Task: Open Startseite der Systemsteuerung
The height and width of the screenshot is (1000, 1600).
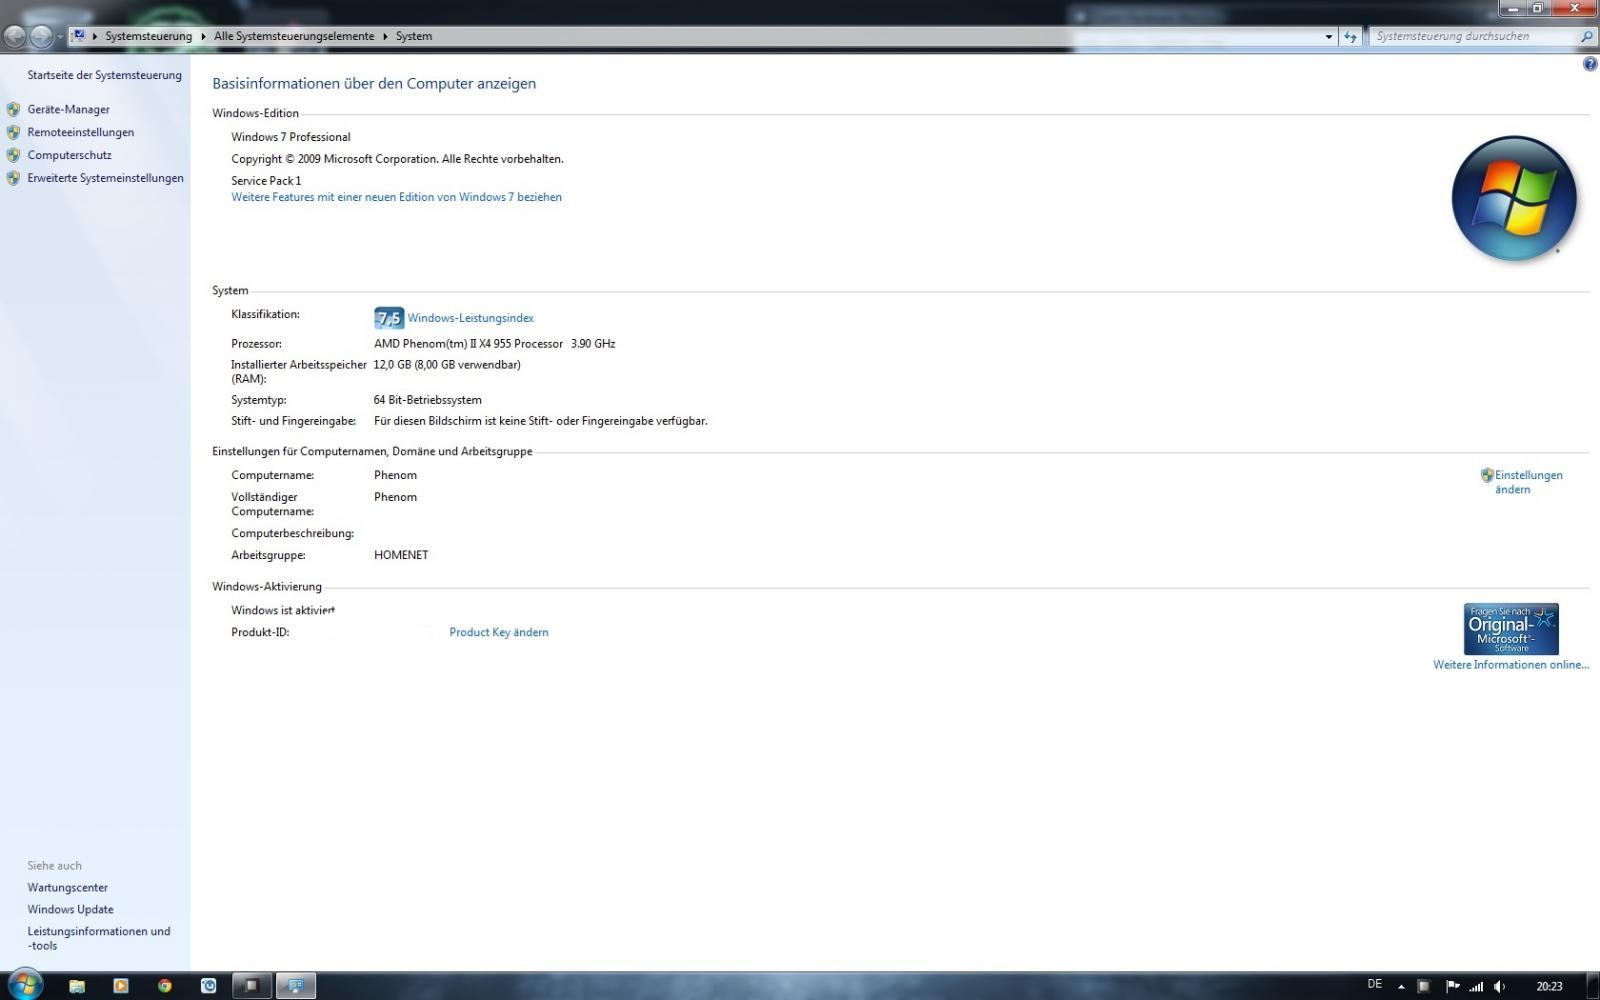Action: [104, 75]
